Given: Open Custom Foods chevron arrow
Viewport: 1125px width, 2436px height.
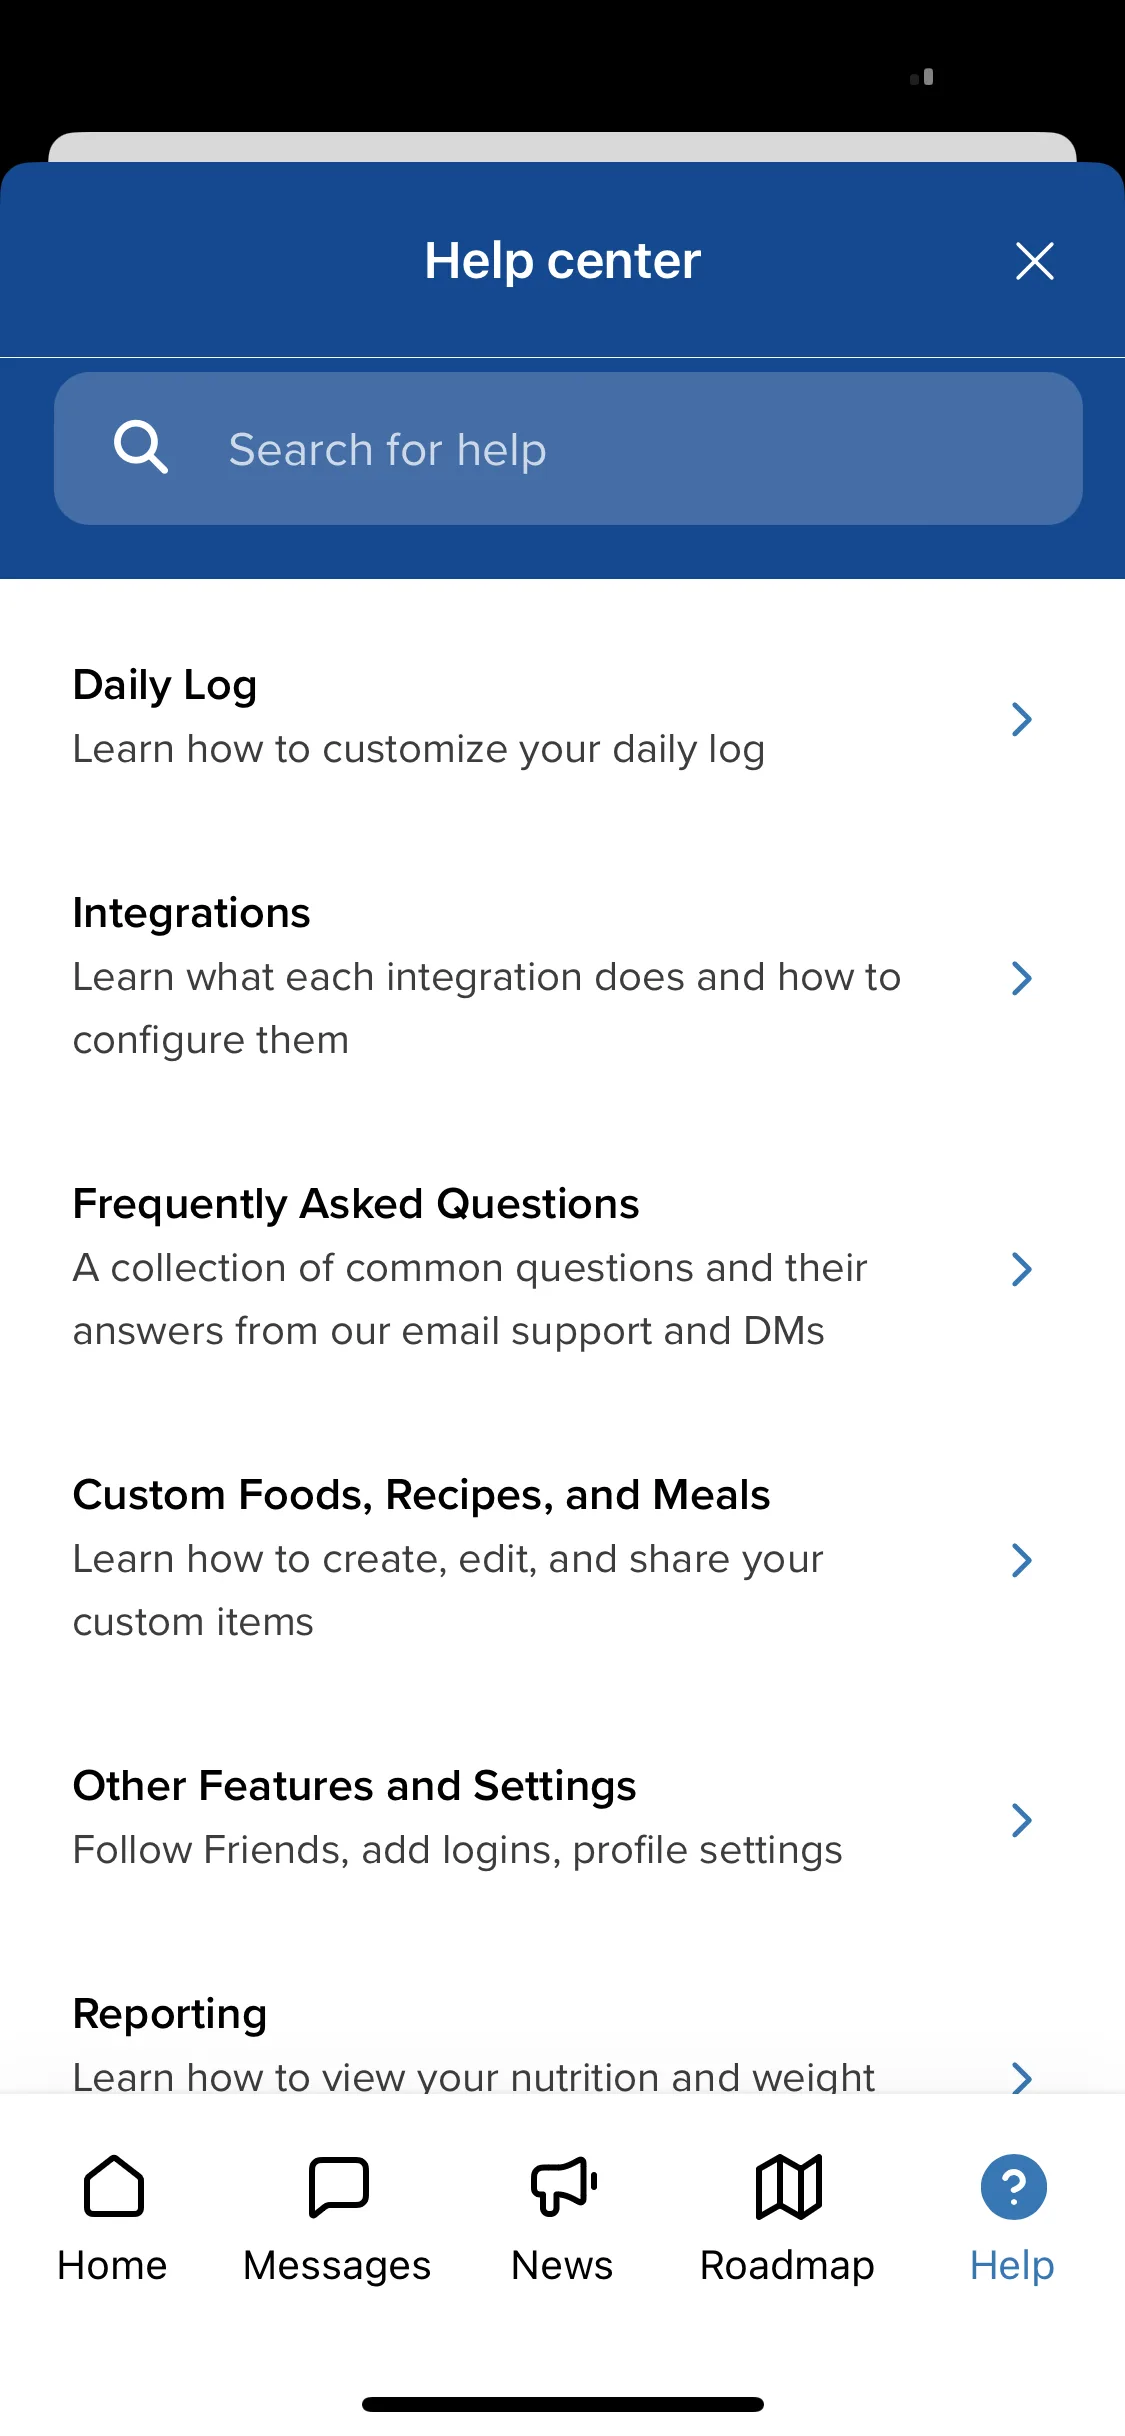Looking at the screenshot, I should pos(1021,1560).
